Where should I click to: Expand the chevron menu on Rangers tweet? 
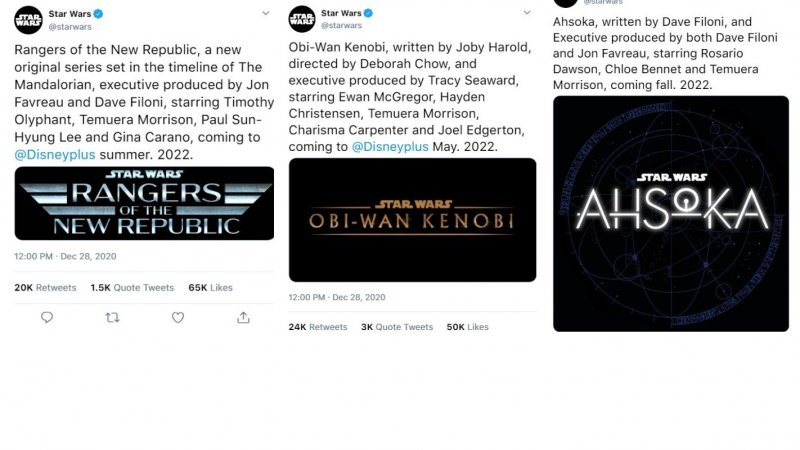click(265, 13)
